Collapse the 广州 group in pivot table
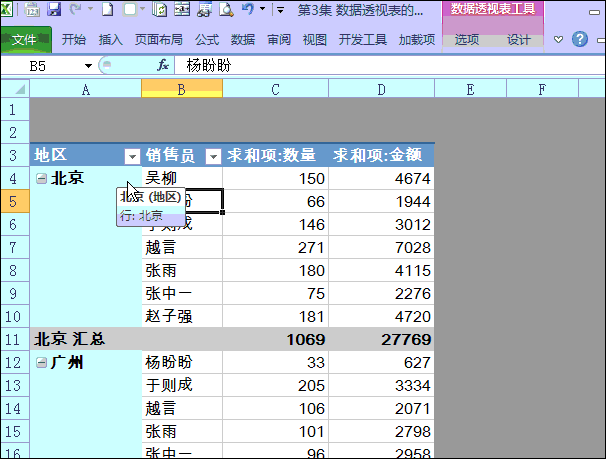This screenshot has height=459, width=606. click(41, 362)
